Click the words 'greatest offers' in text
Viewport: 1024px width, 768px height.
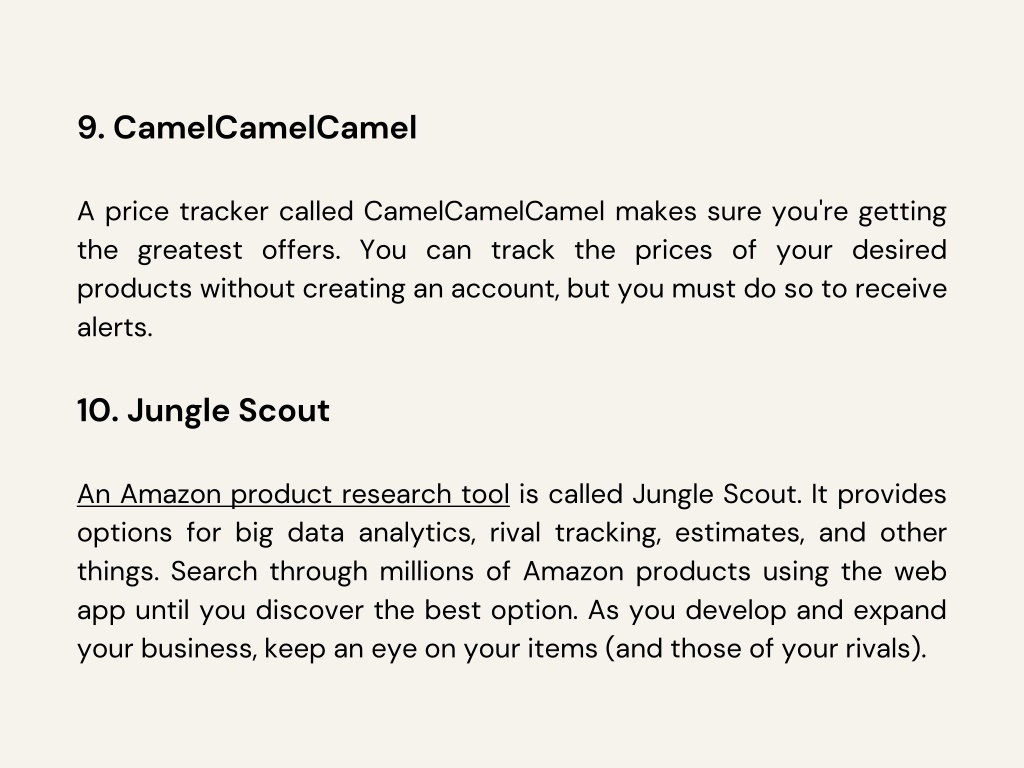pos(239,251)
